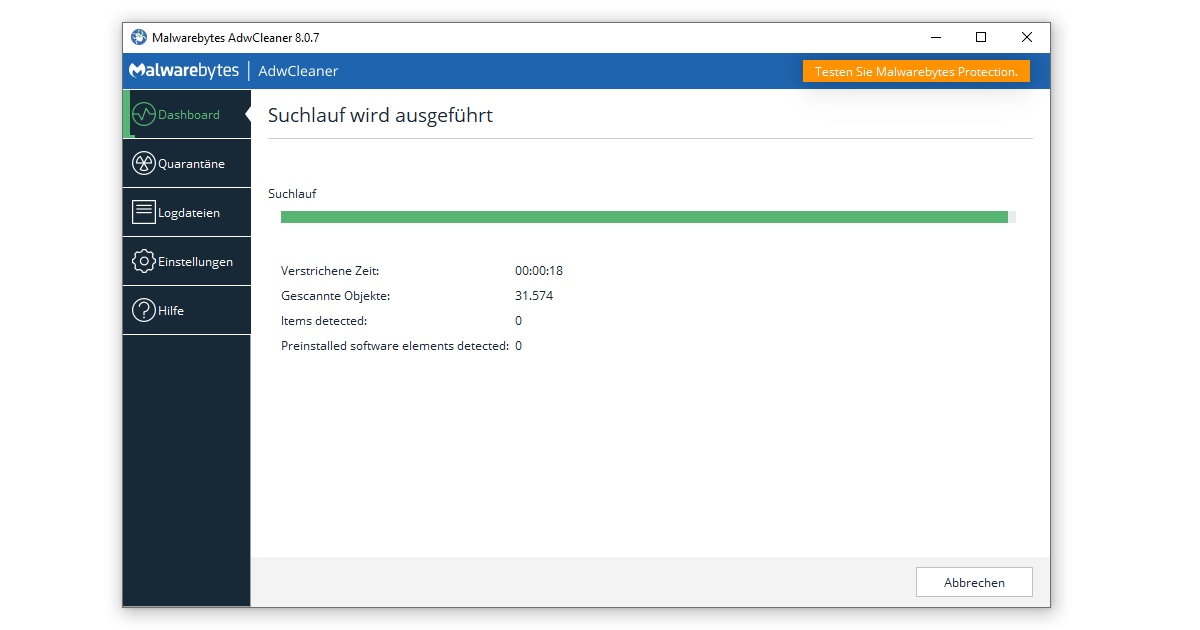1200x630 pixels.
Task: Click the Einstellungen gear icon
Action: tap(144, 261)
